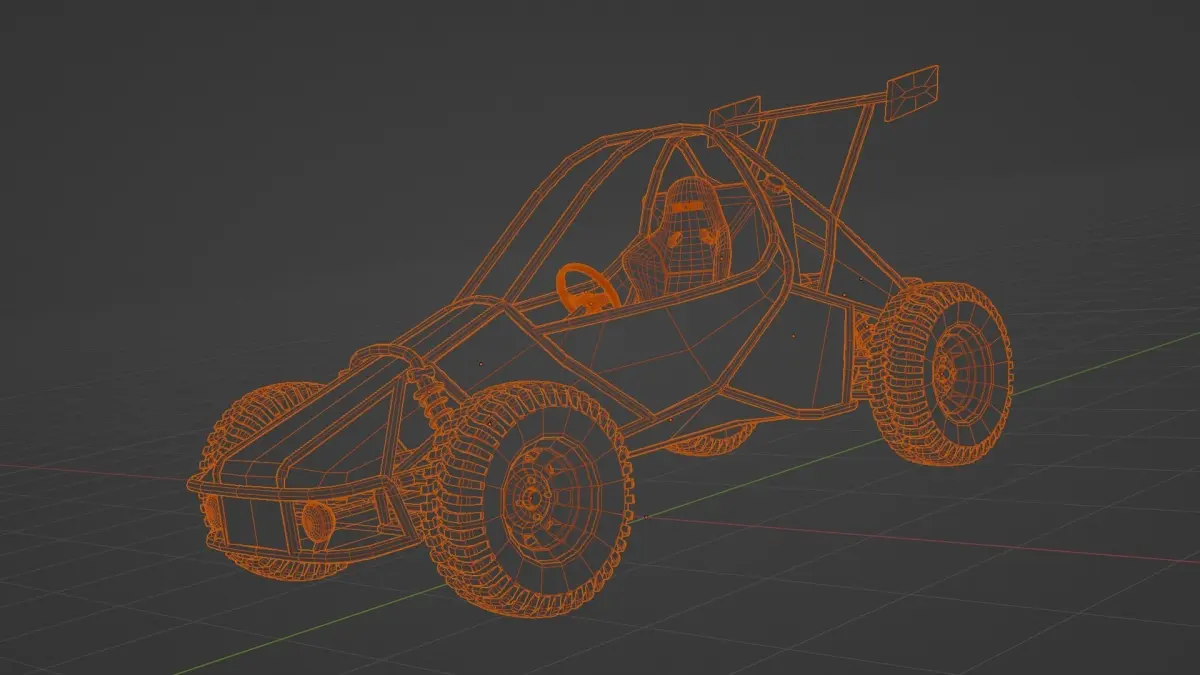Viewport: 1200px width, 675px height.
Task: Click the right end plate of rear wing
Action: tap(911, 93)
